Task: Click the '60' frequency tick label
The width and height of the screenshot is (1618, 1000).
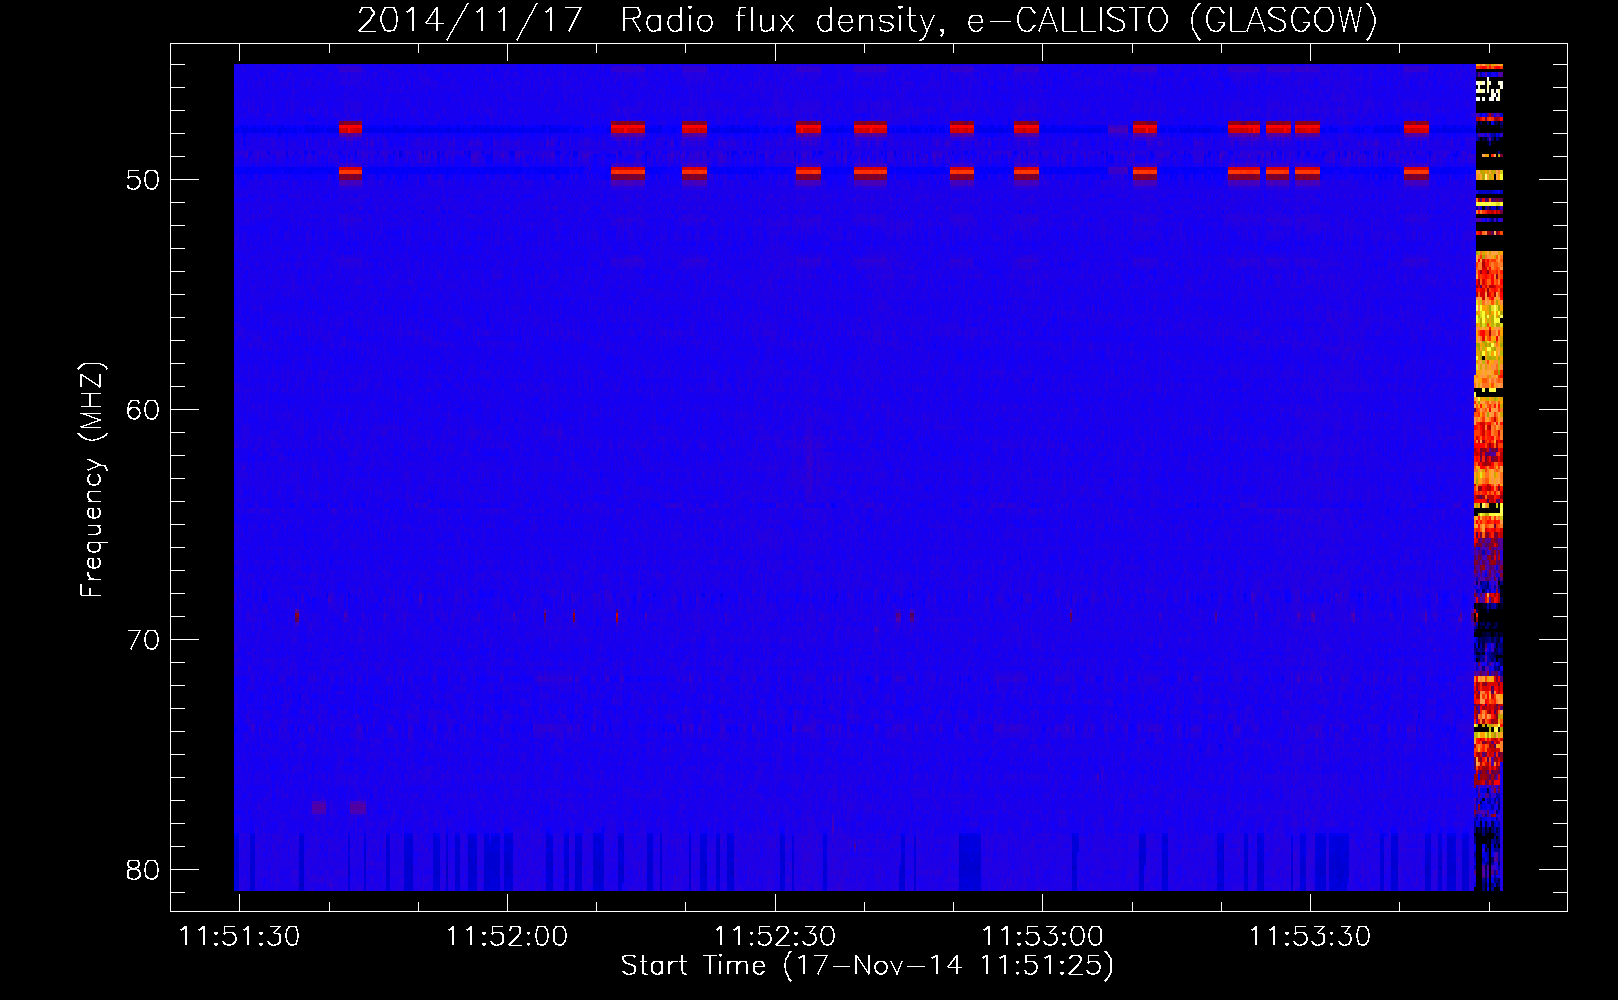Action: pyautogui.click(x=143, y=410)
